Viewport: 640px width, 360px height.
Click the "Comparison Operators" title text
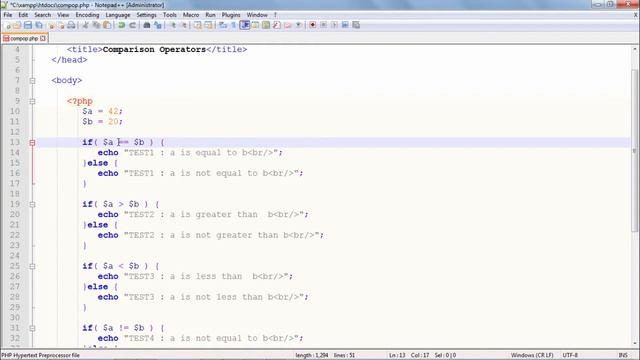click(x=154, y=49)
